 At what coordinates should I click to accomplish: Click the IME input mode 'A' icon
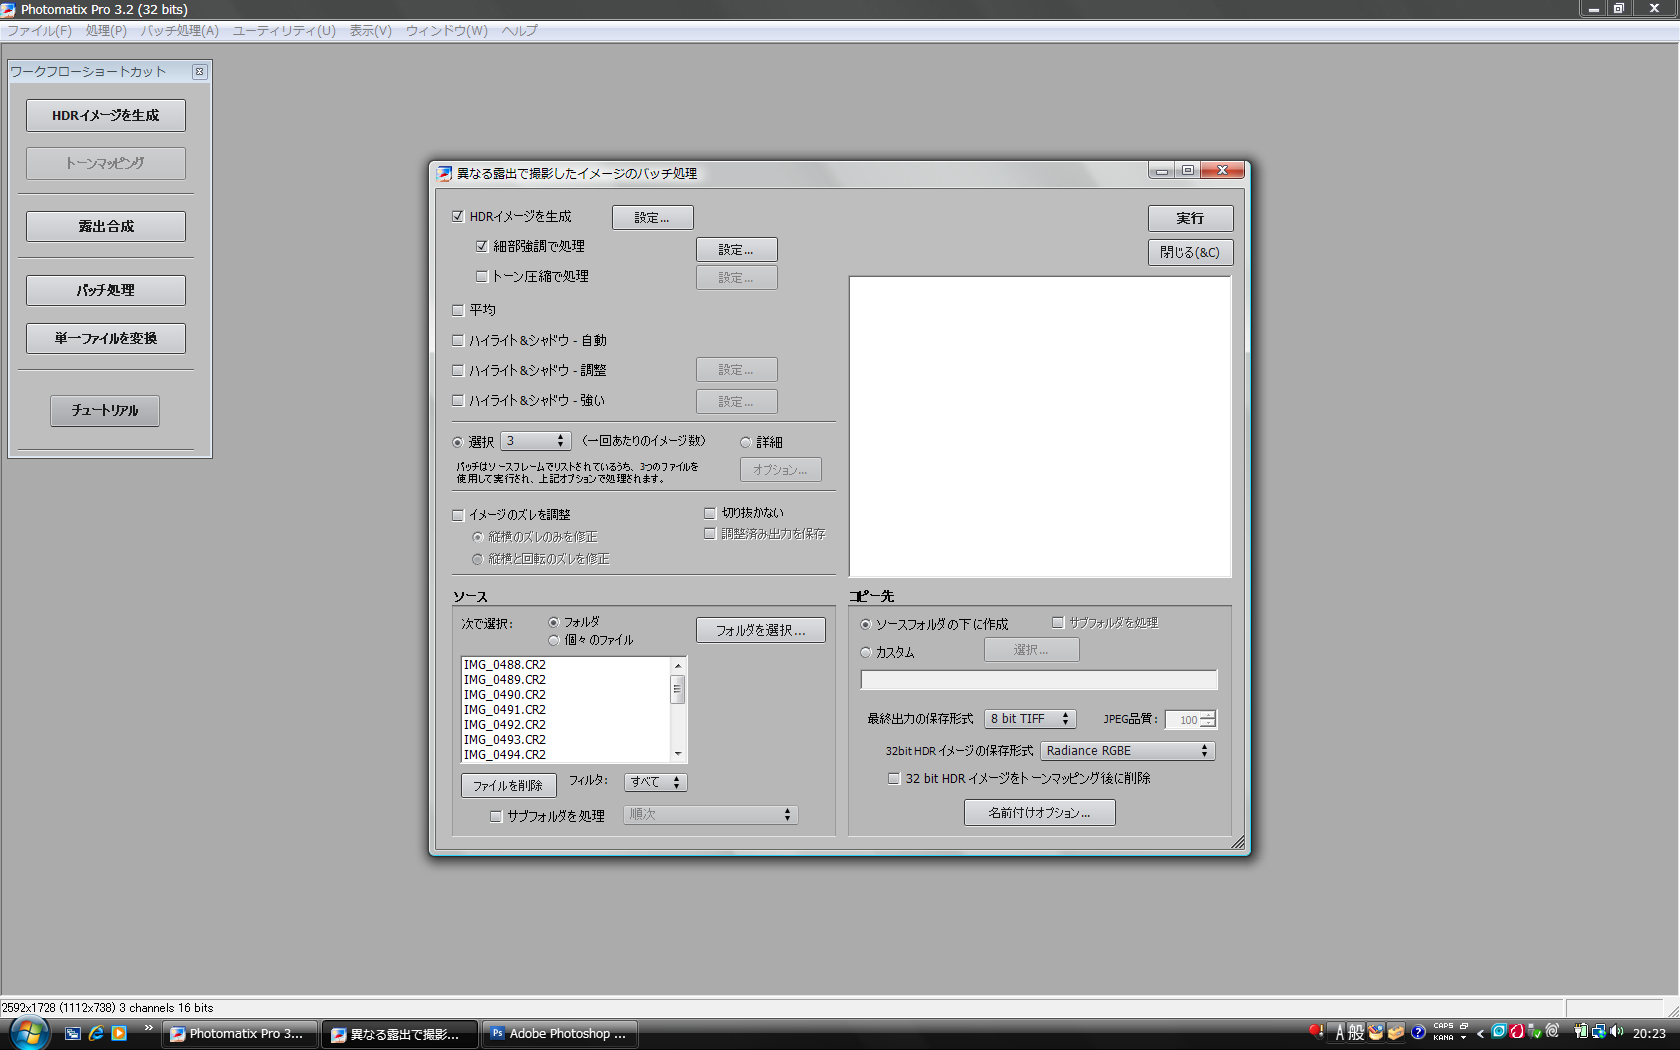point(1340,1033)
